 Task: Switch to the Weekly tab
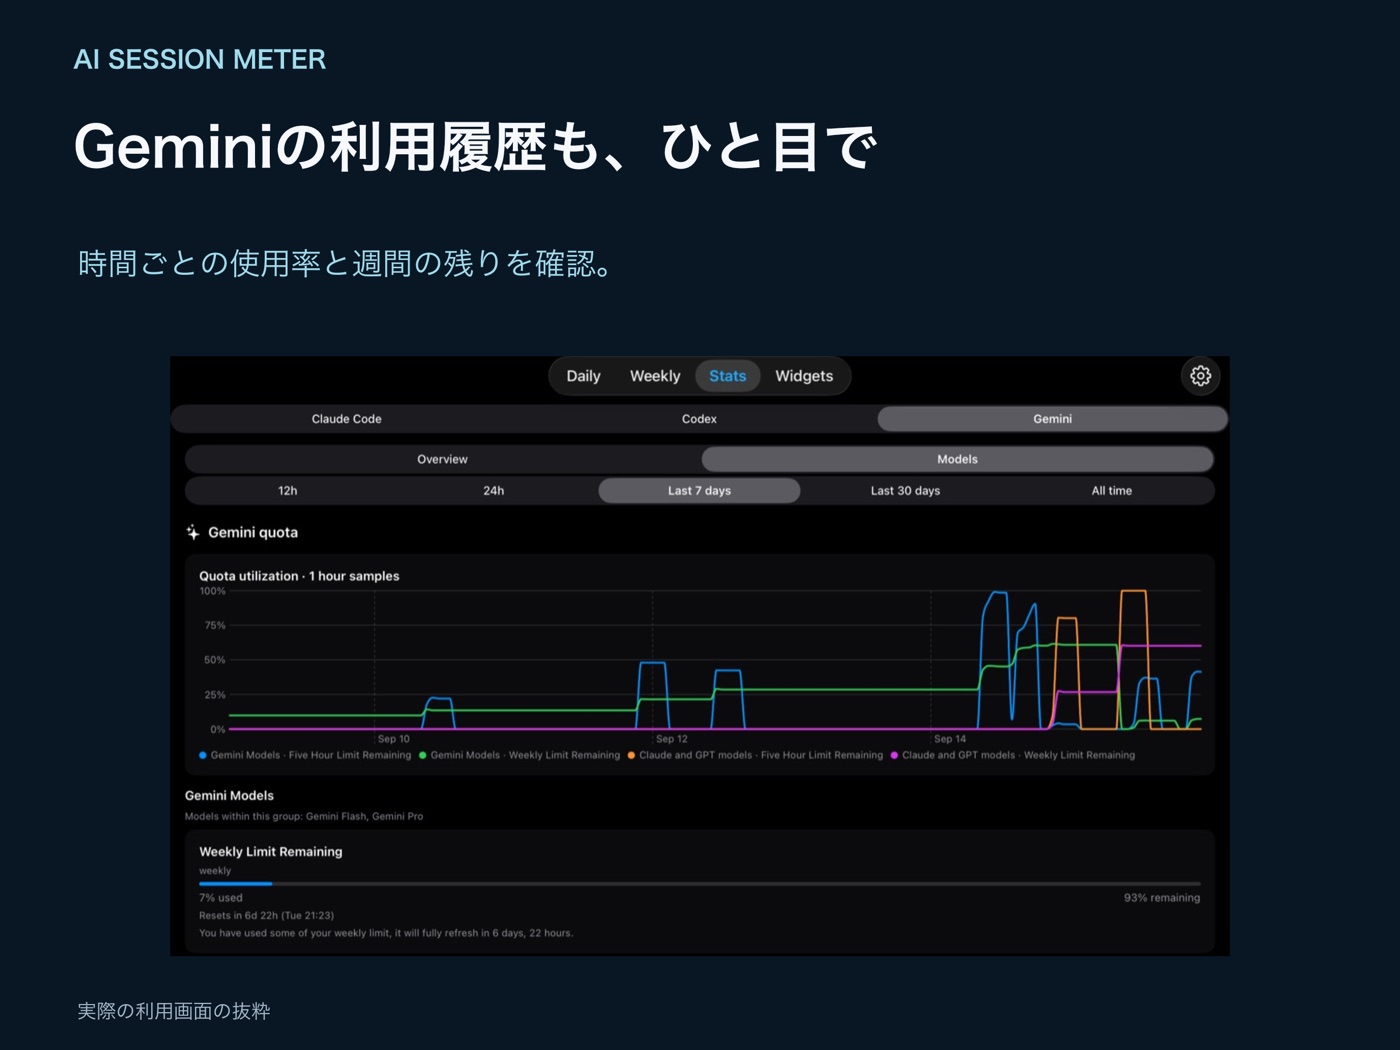[x=655, y=376]
